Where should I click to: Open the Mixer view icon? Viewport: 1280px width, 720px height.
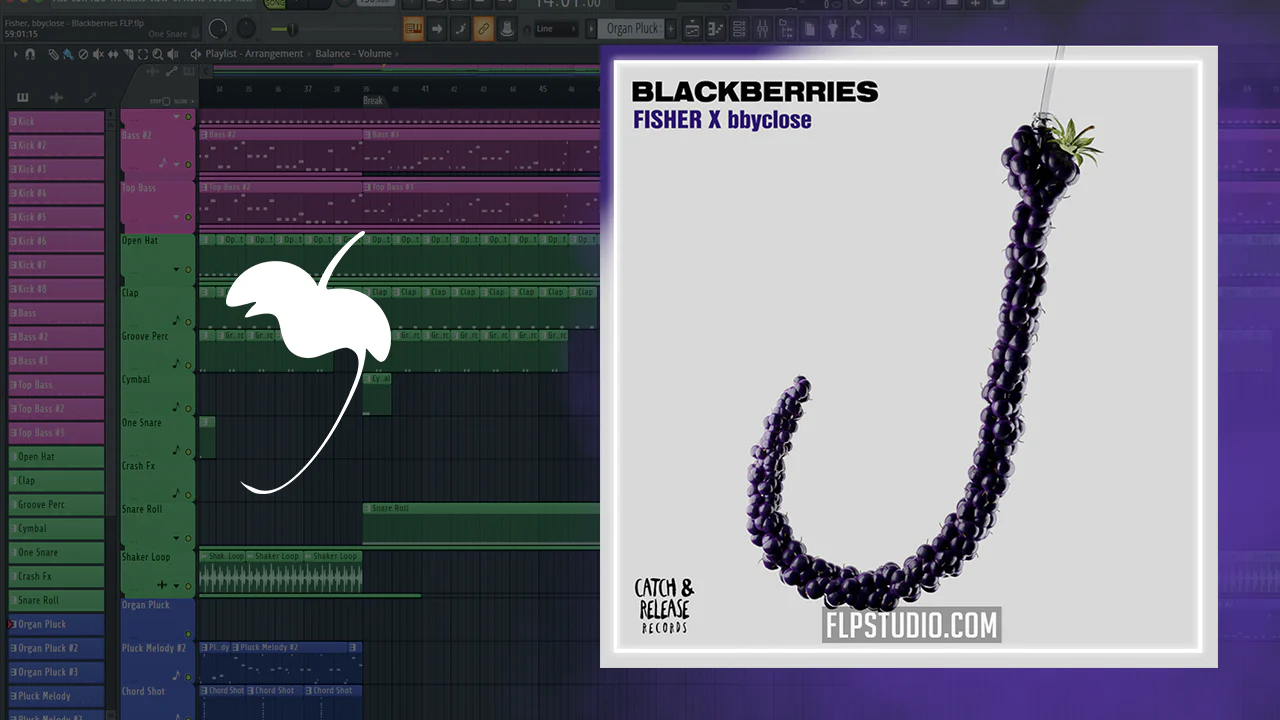coord(763,29)
